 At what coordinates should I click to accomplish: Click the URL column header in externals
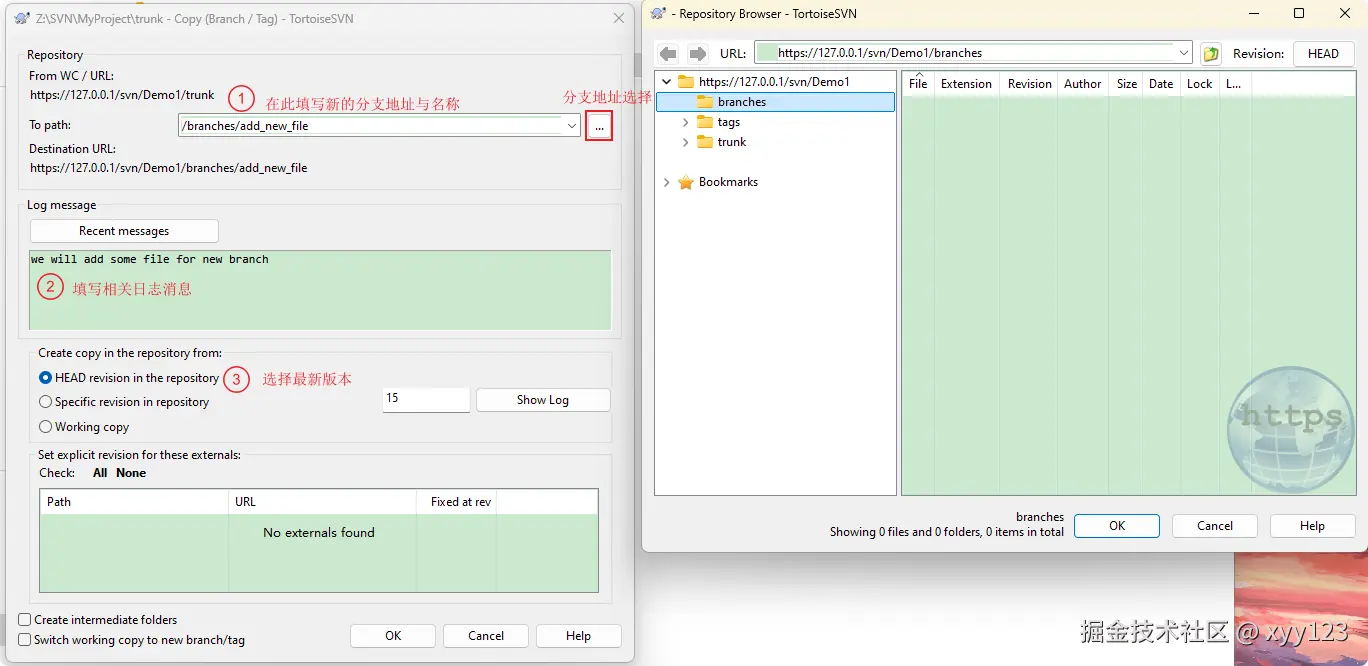322,502
